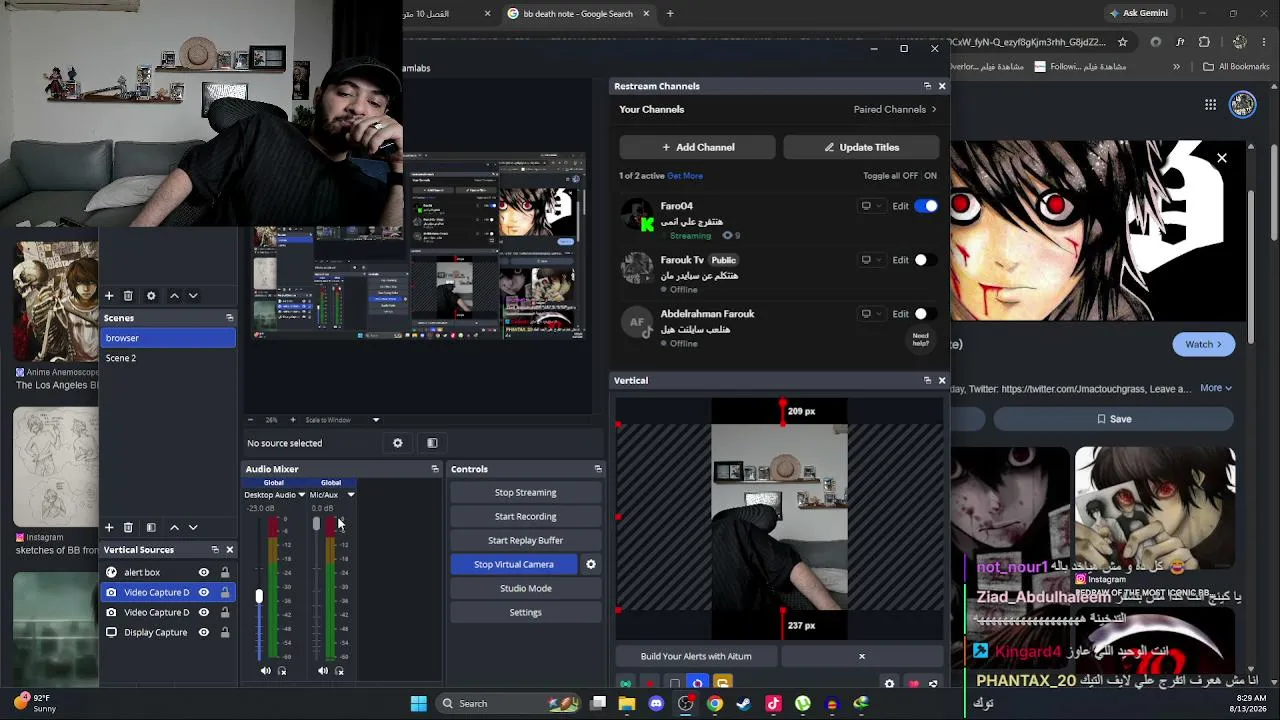The width and height of the screenshot is (1280, 720).
Task: Undock the Restream Channels panel
Action: pos(927,86)
